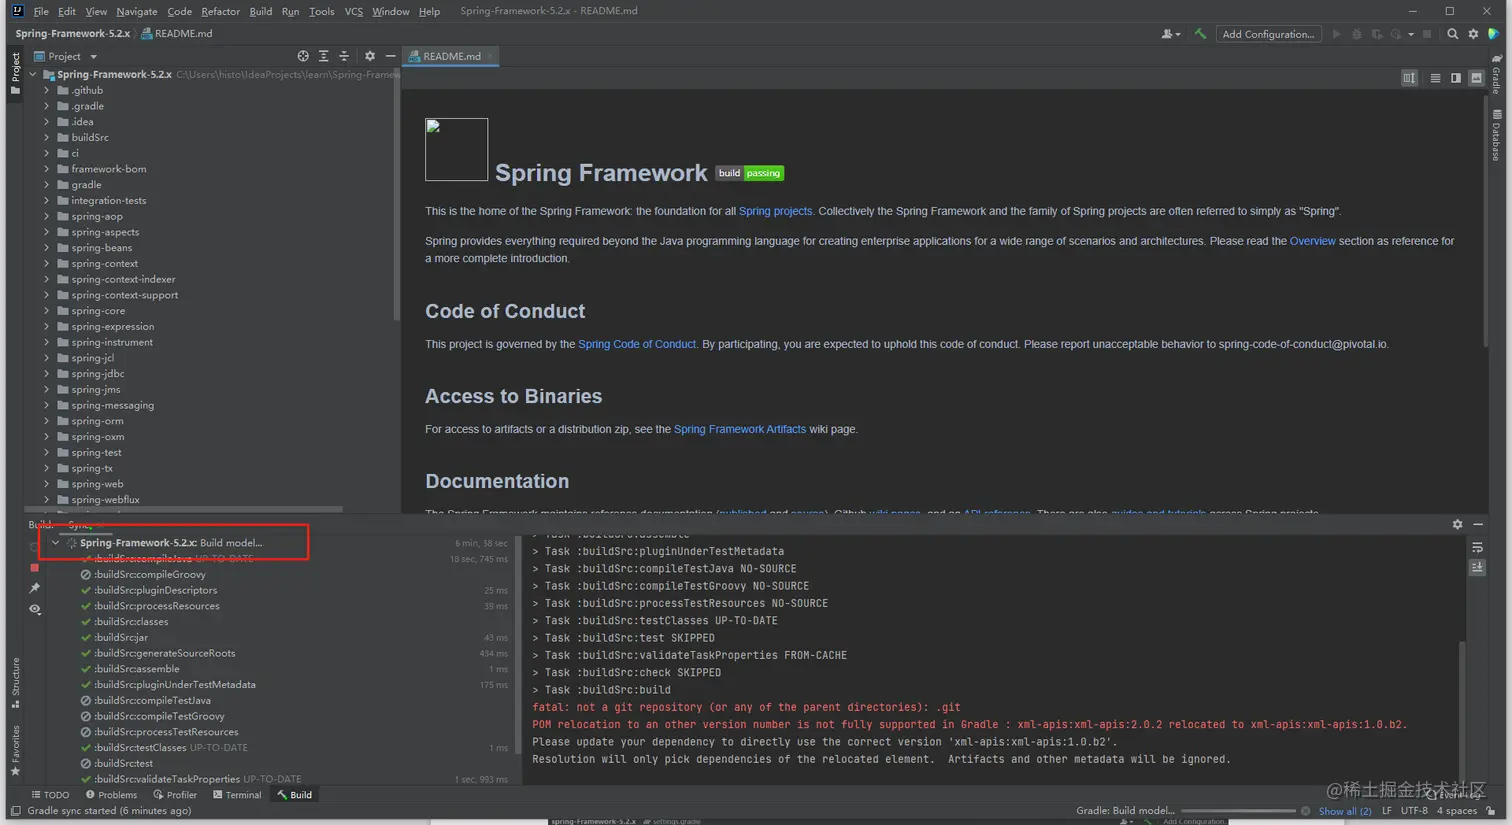Toggle soft-wrap in build console
The height and width of the screenshot is (825, 1512).
[x=1477, y=547]
